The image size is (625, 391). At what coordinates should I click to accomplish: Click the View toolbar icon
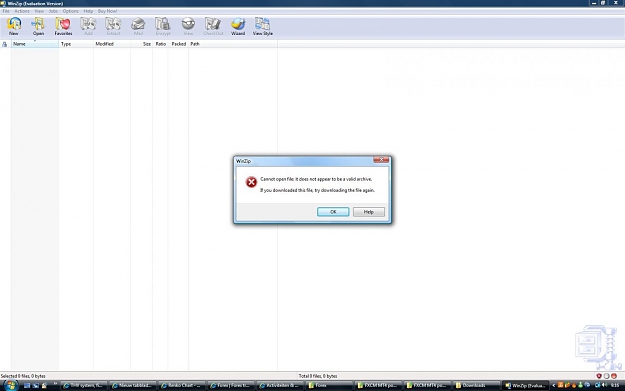point(188,27)
